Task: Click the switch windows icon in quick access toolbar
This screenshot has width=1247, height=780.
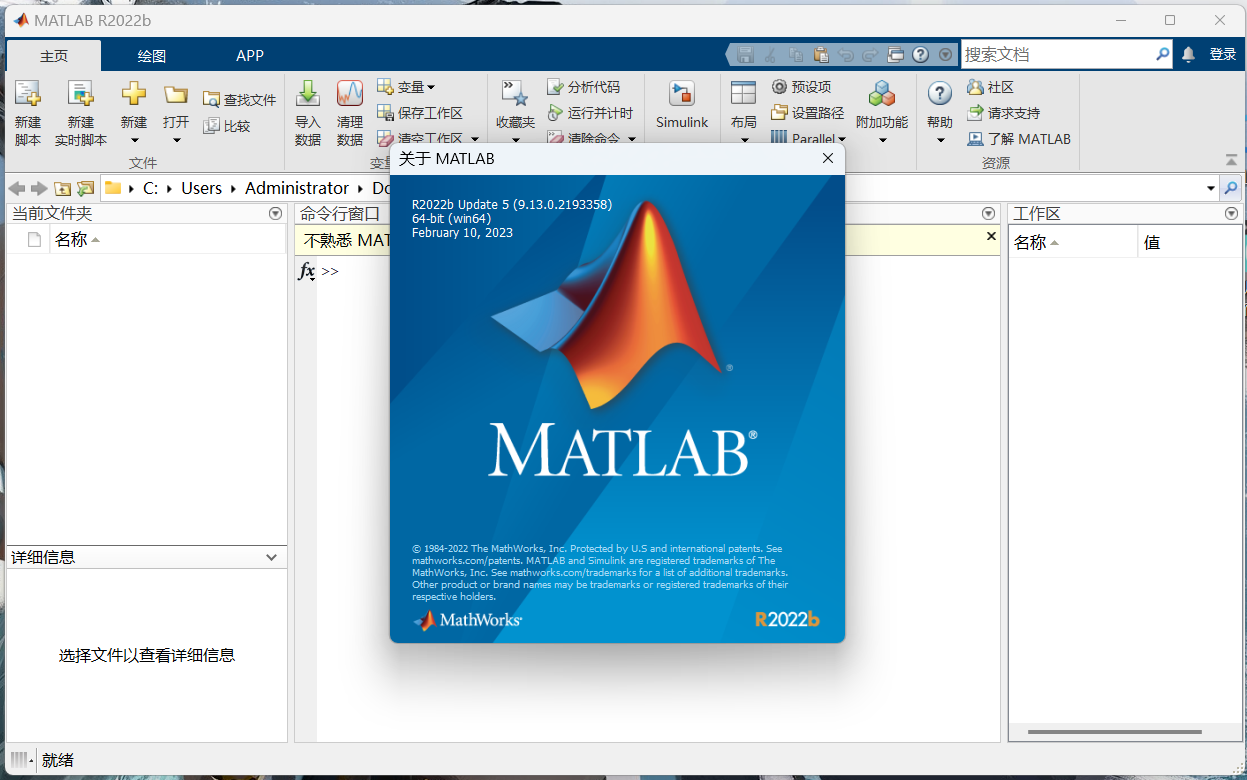Action: pyautogui.click(x=896, y=55)
